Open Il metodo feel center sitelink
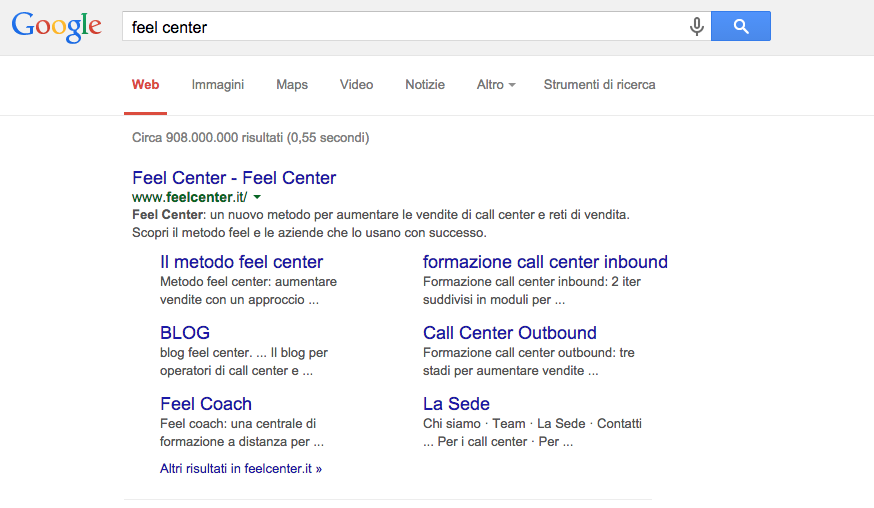The width and height of the screenshot is (874, 508). point(241,262)
